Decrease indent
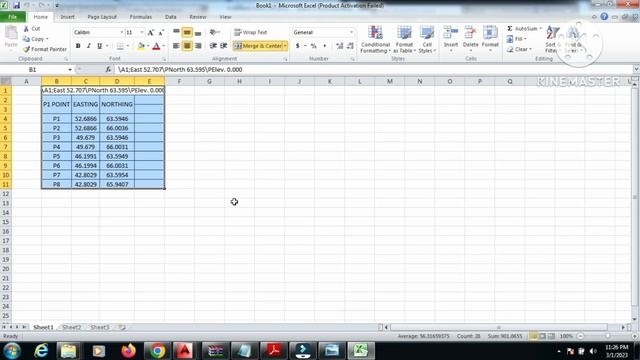This screenshot has height=360, width=640. point(213,46)
